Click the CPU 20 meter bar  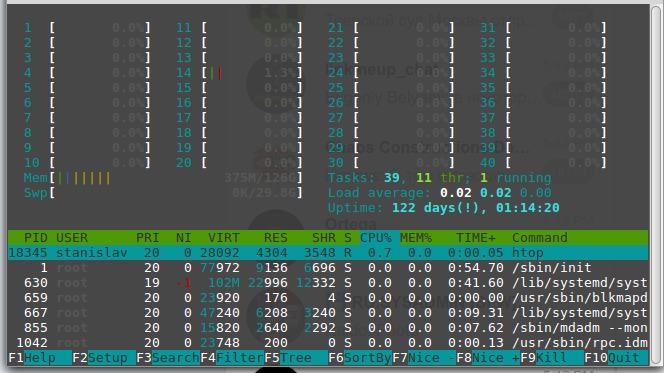coord(239,163)
